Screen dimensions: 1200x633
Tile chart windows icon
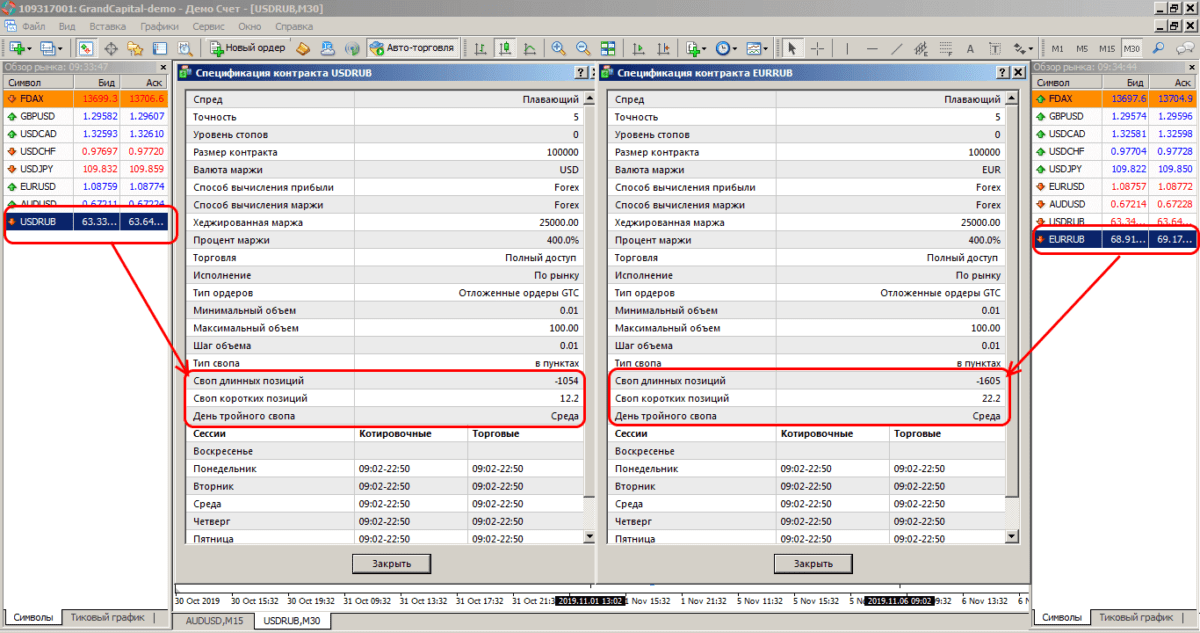[607, 47]
